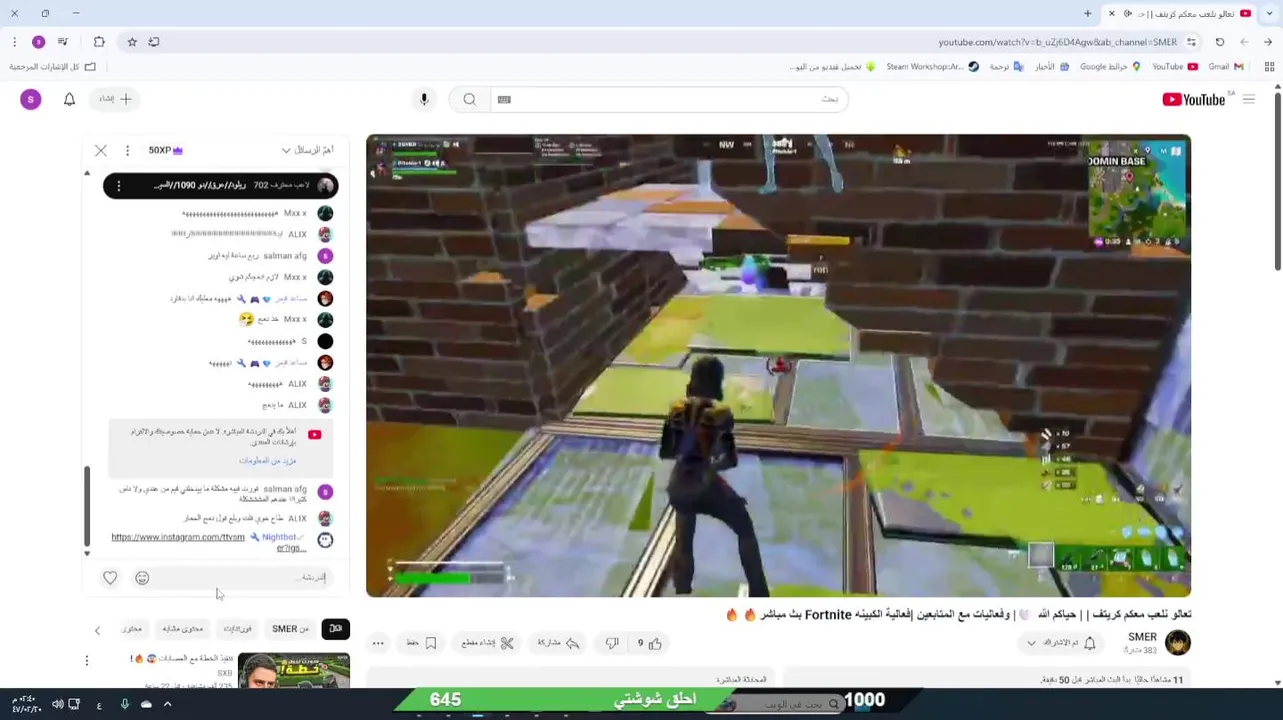Select the 'From SMER' filter chip
Image resolution: width=1283 pixels, height=720 pixels.
[x=291, y=628]
